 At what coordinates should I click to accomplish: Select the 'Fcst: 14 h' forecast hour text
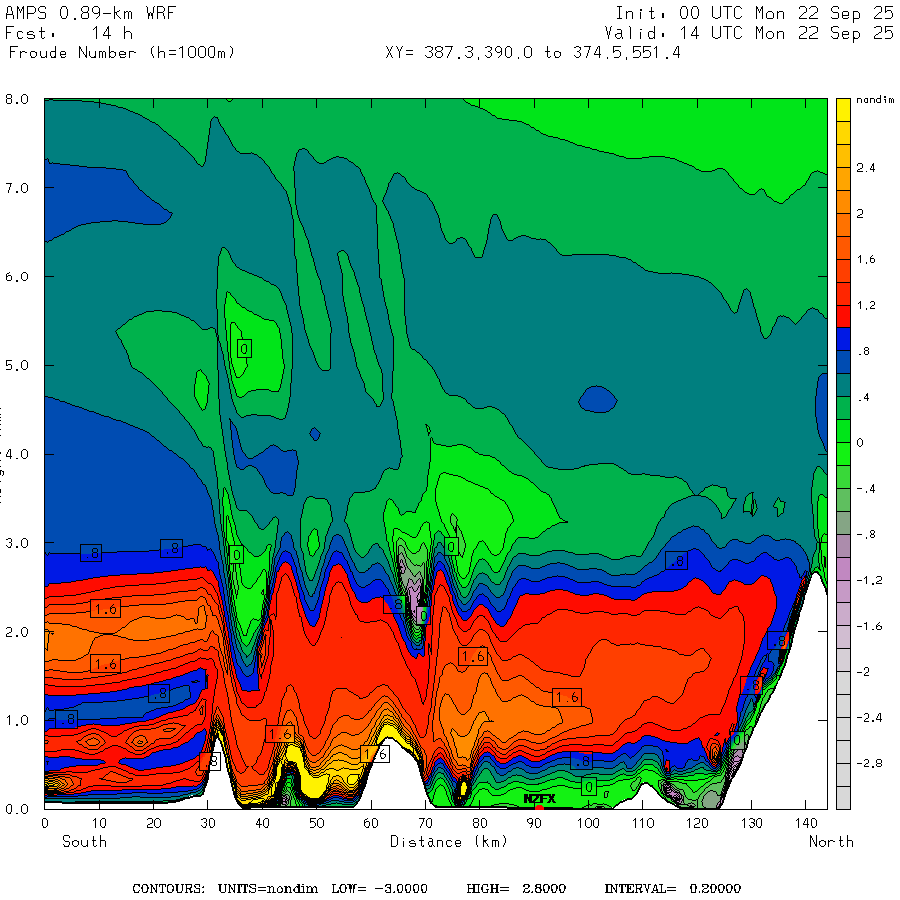coord(69,33)
